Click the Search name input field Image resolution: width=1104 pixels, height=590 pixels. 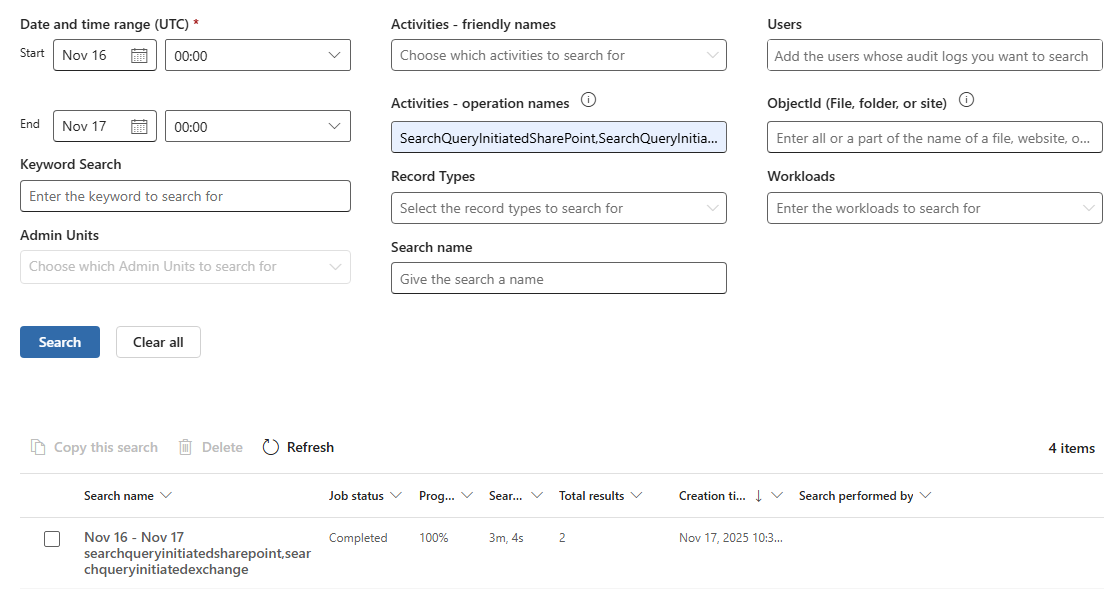(558, 278)
